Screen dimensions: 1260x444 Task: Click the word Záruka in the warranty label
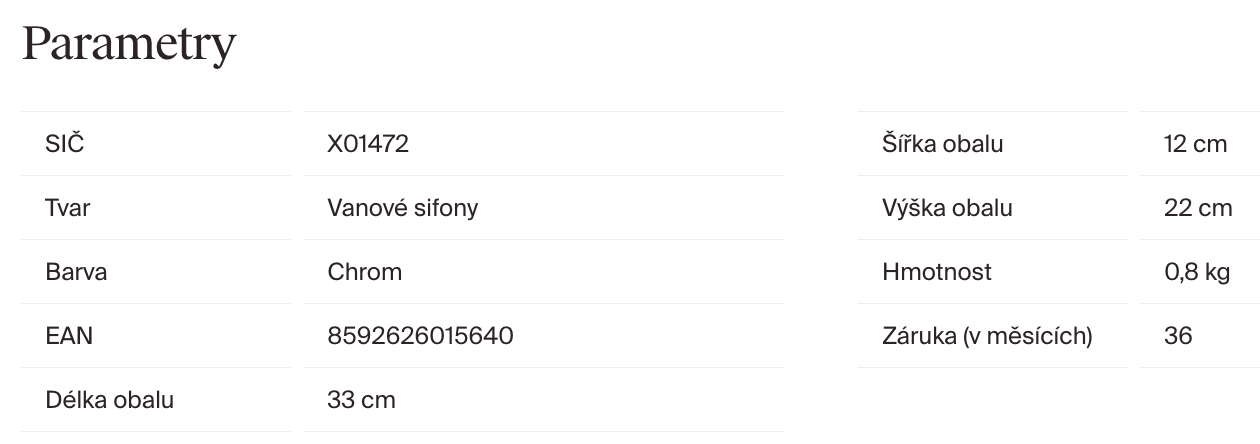[918, 336]
